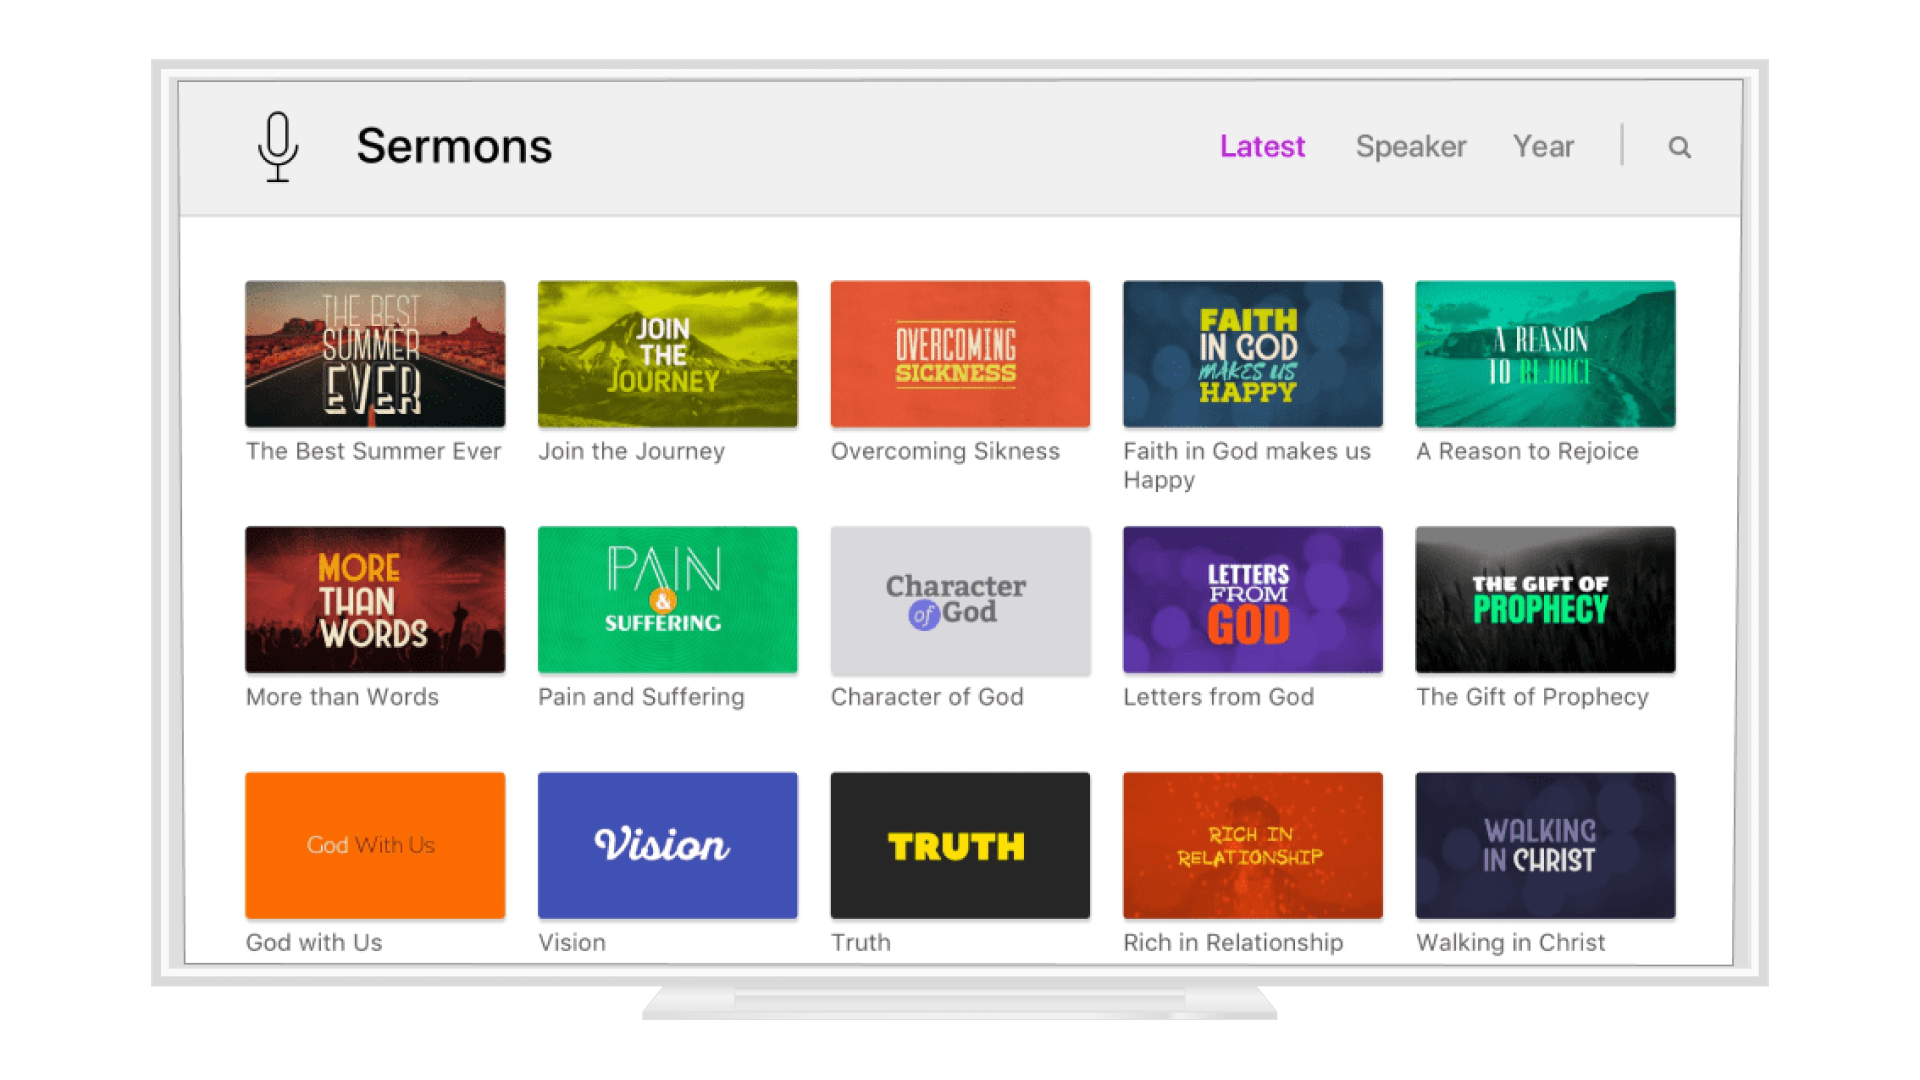Image resolution: width=1920 pixels, height=1080 pixels.
Task: Open Letters from God sermon
Action: 1251,599
